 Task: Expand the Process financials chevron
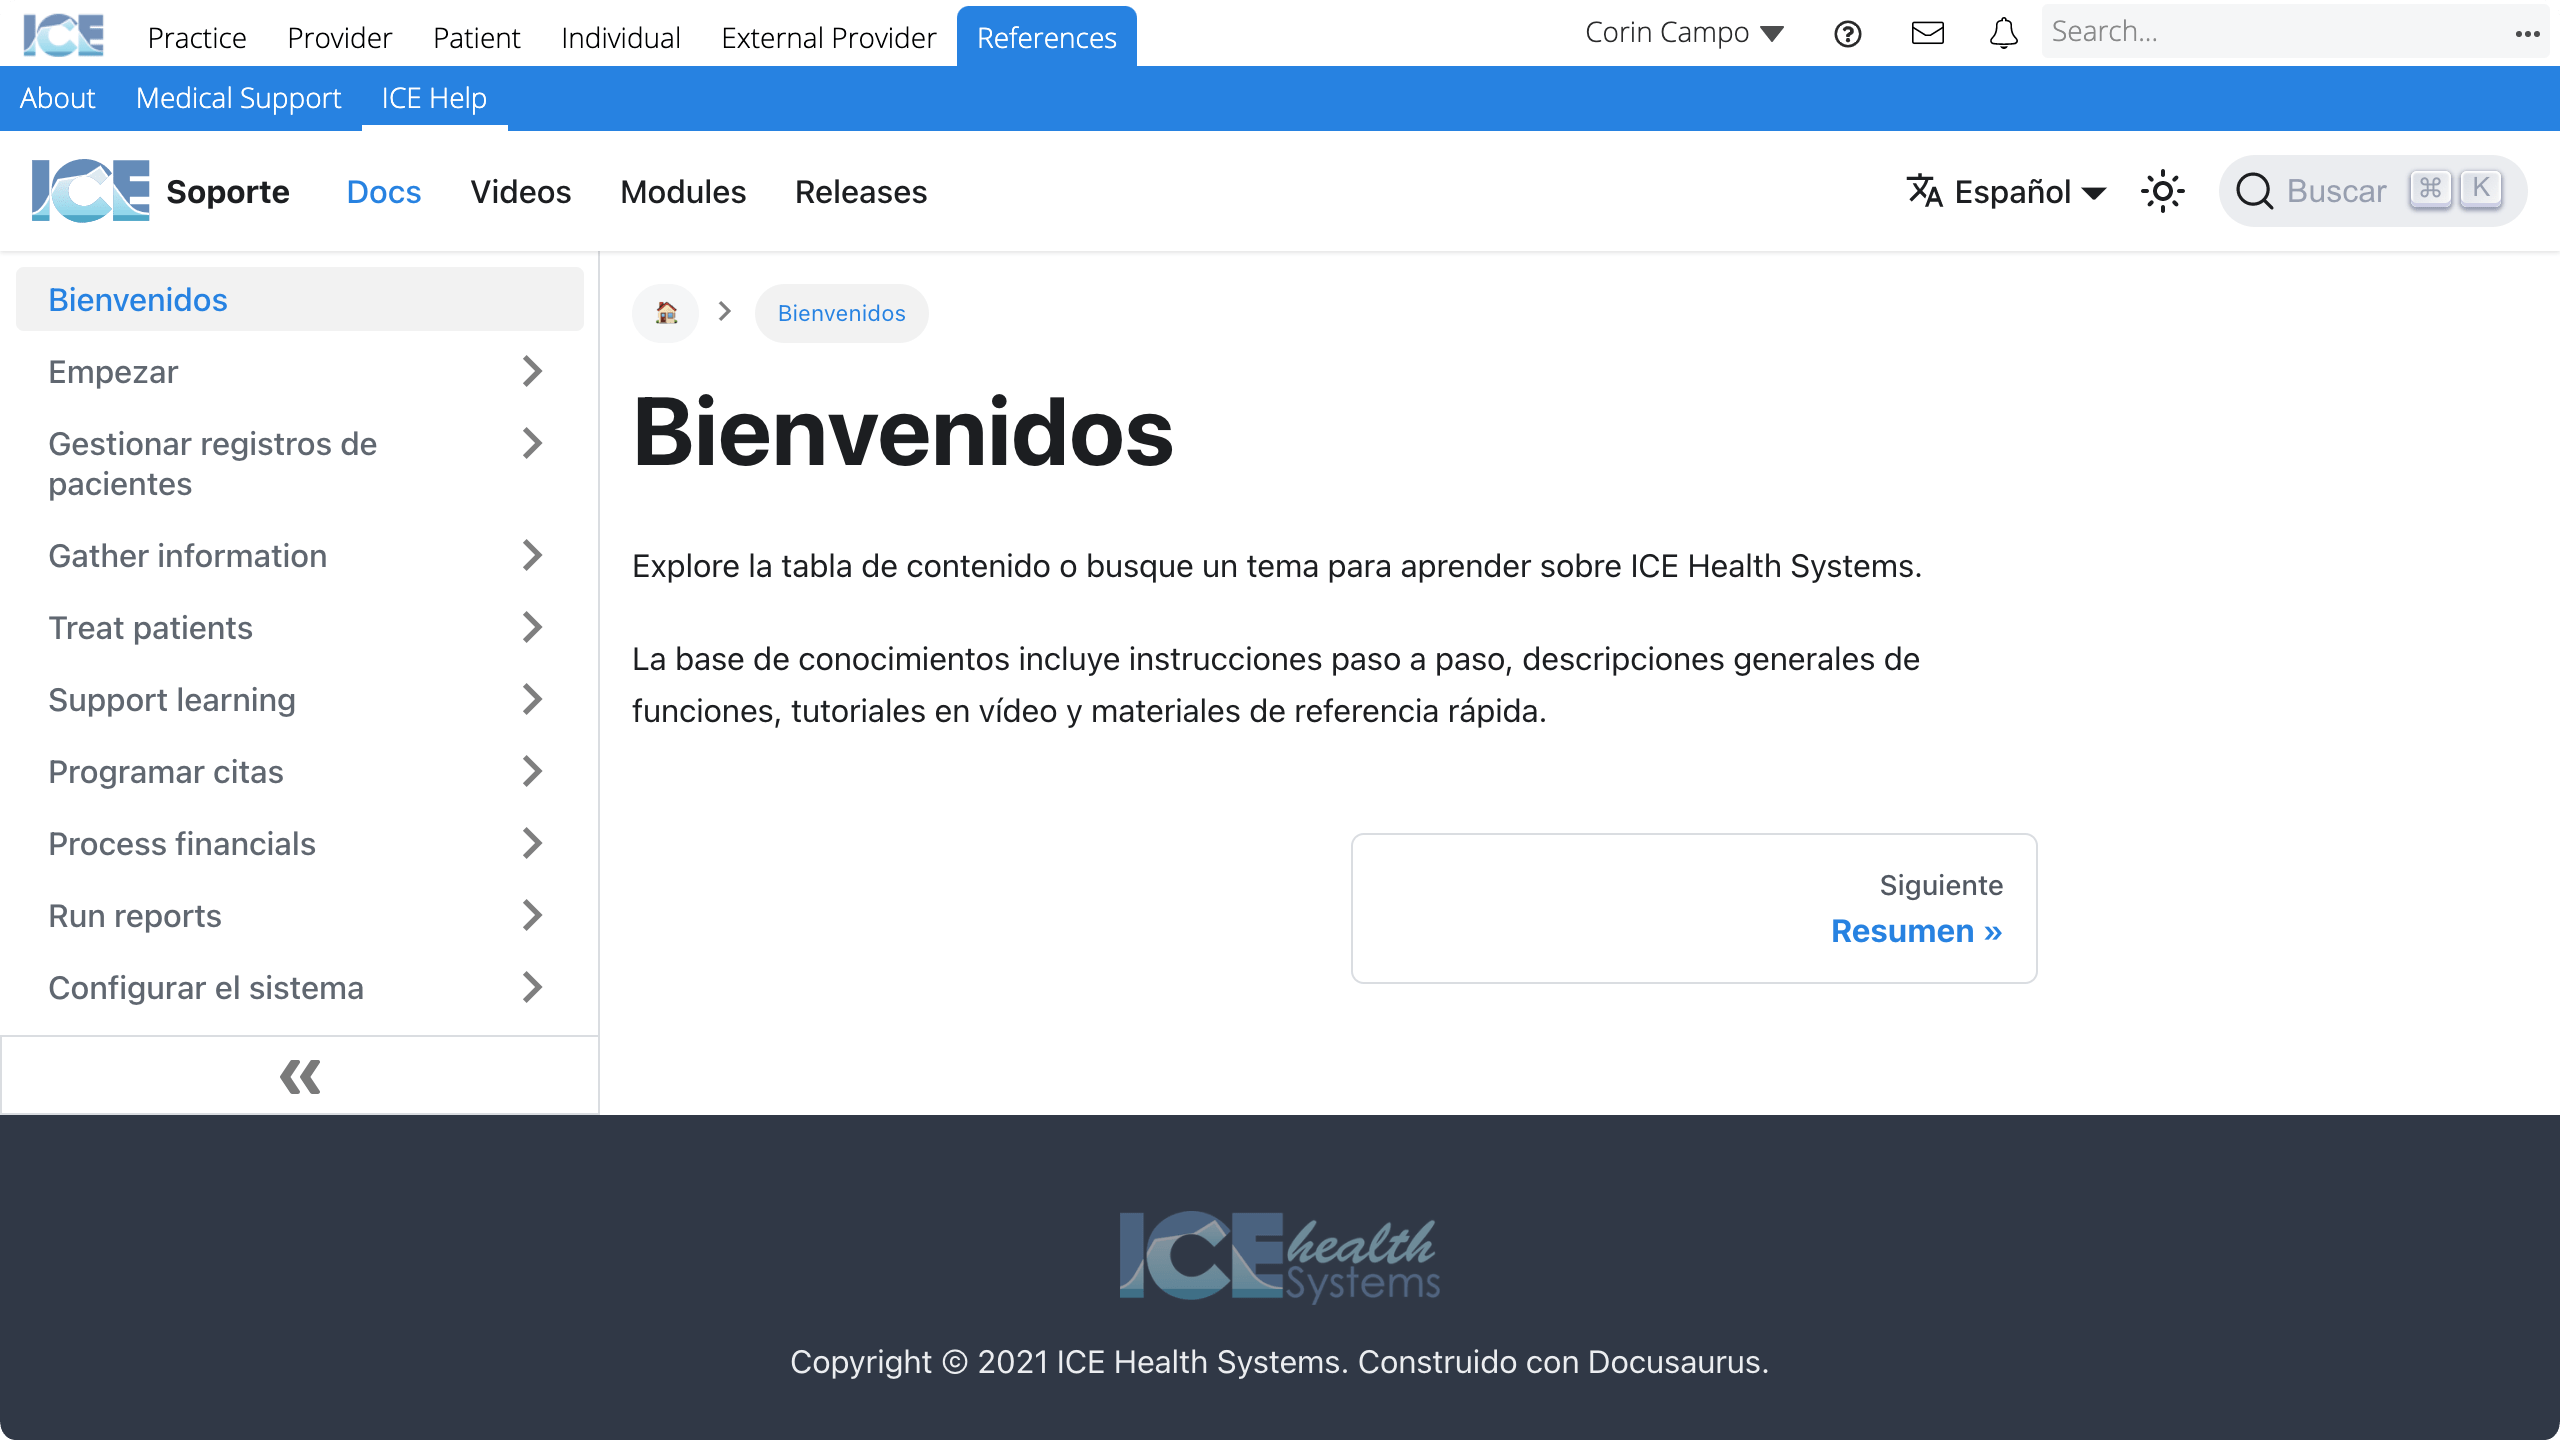tap(532, 843)
